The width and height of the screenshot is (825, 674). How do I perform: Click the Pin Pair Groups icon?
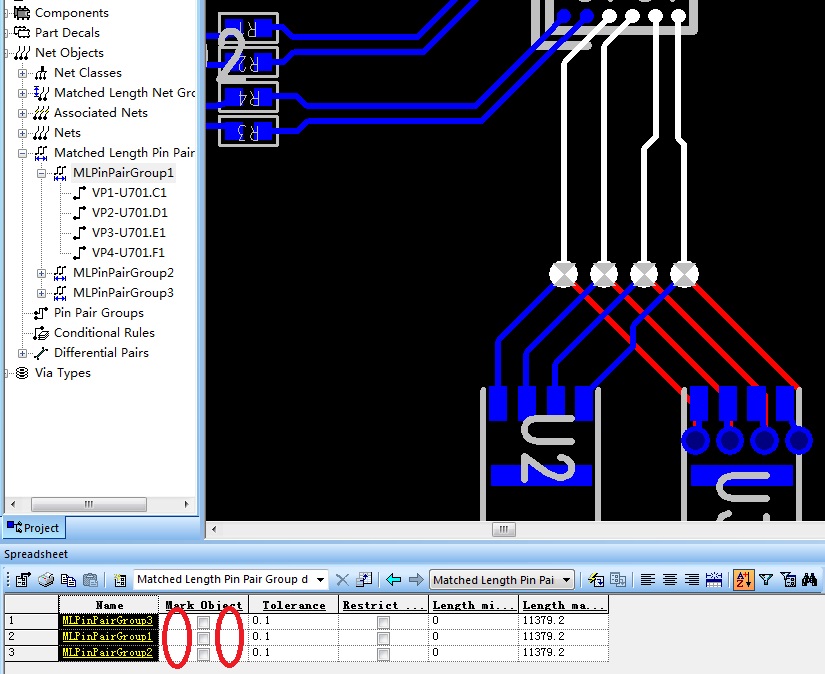[x=41, y=313]
